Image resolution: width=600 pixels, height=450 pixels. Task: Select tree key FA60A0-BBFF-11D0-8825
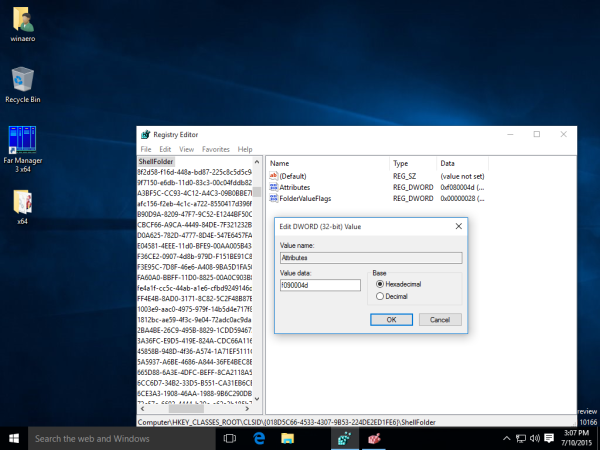pyautogui.click(x=195, y=277)
